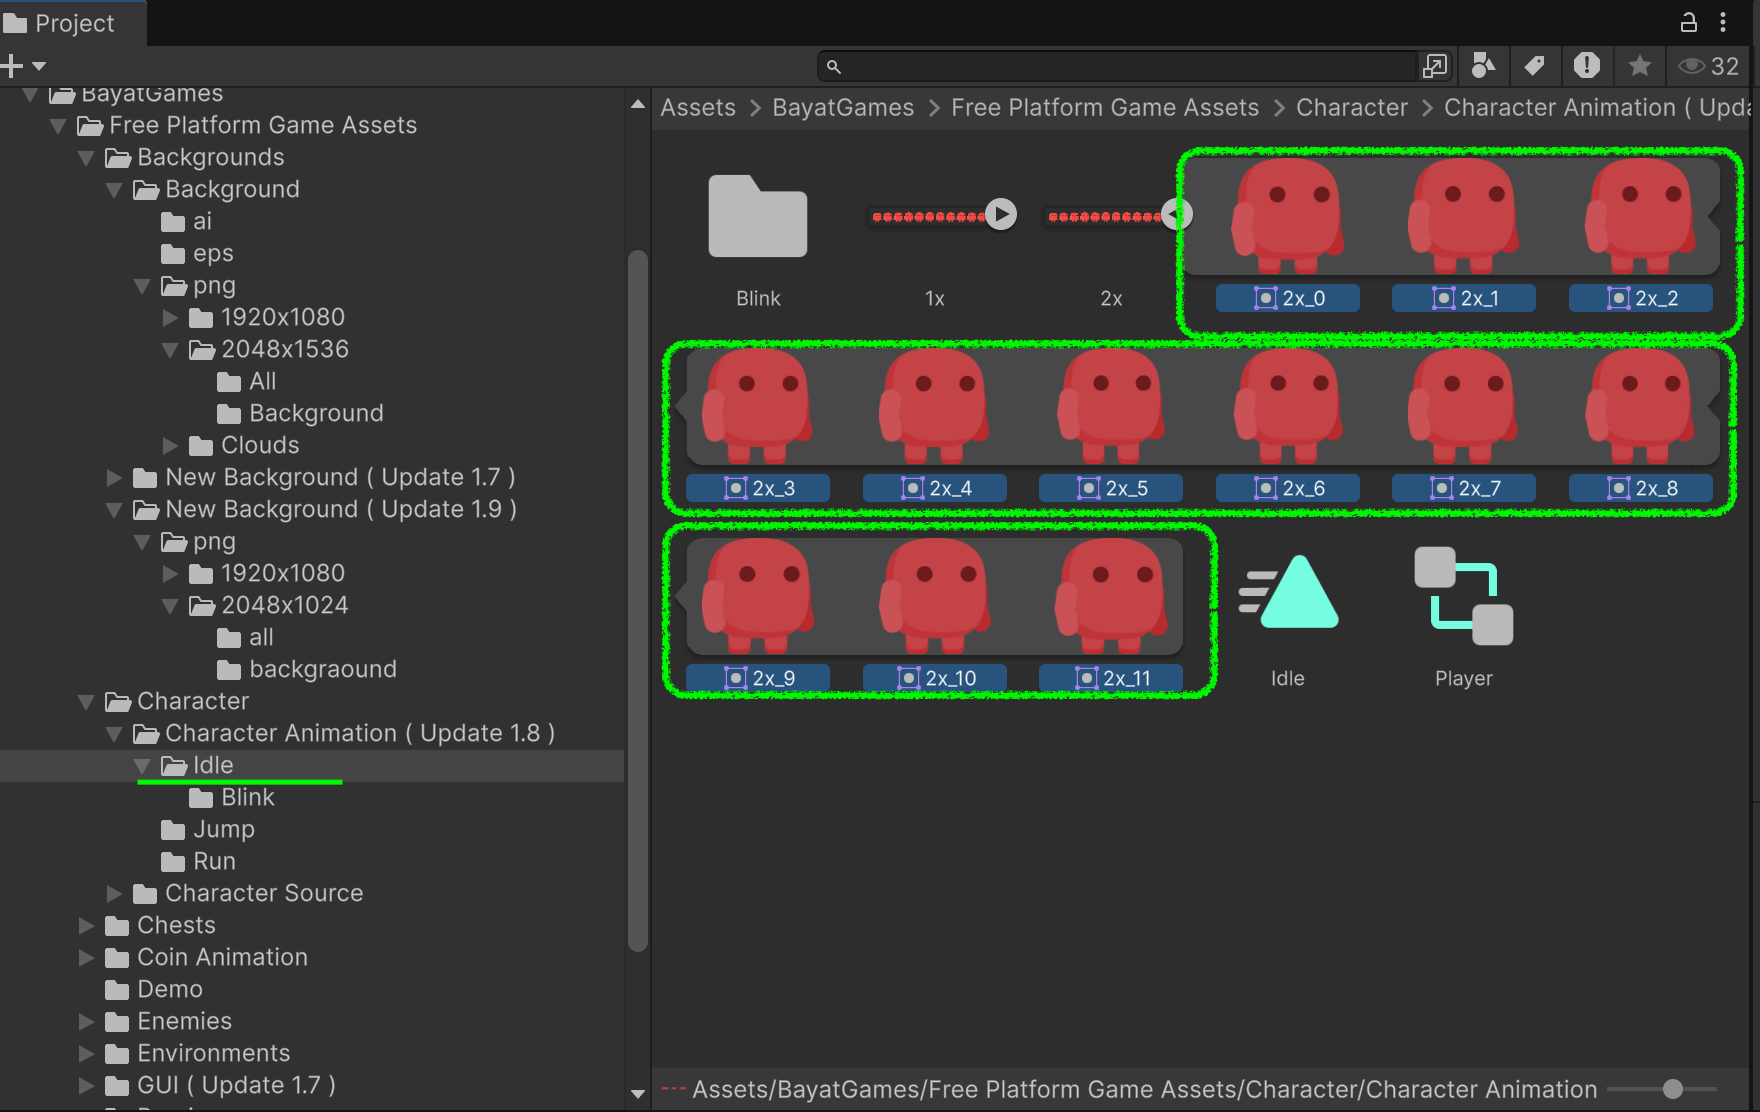Toggle the Project panel lock
1760x1112 pixels.
click(x=1688, y=22)
